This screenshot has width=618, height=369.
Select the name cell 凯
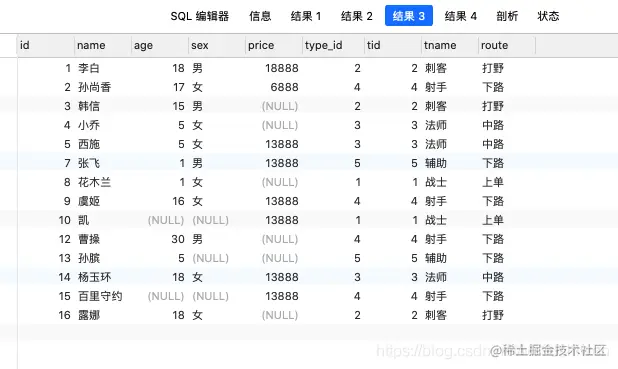pyautogui.click(x=84, y=220)
